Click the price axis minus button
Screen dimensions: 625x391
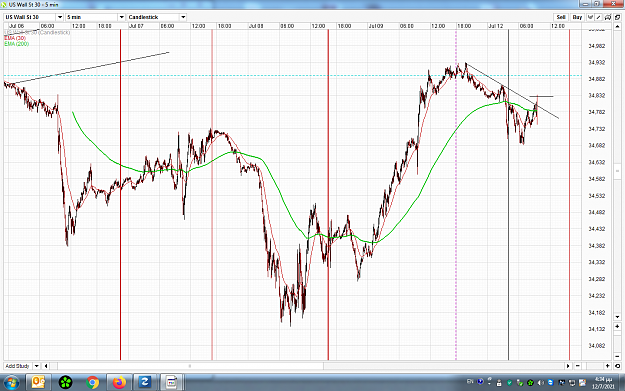click(x=617, y=356)
